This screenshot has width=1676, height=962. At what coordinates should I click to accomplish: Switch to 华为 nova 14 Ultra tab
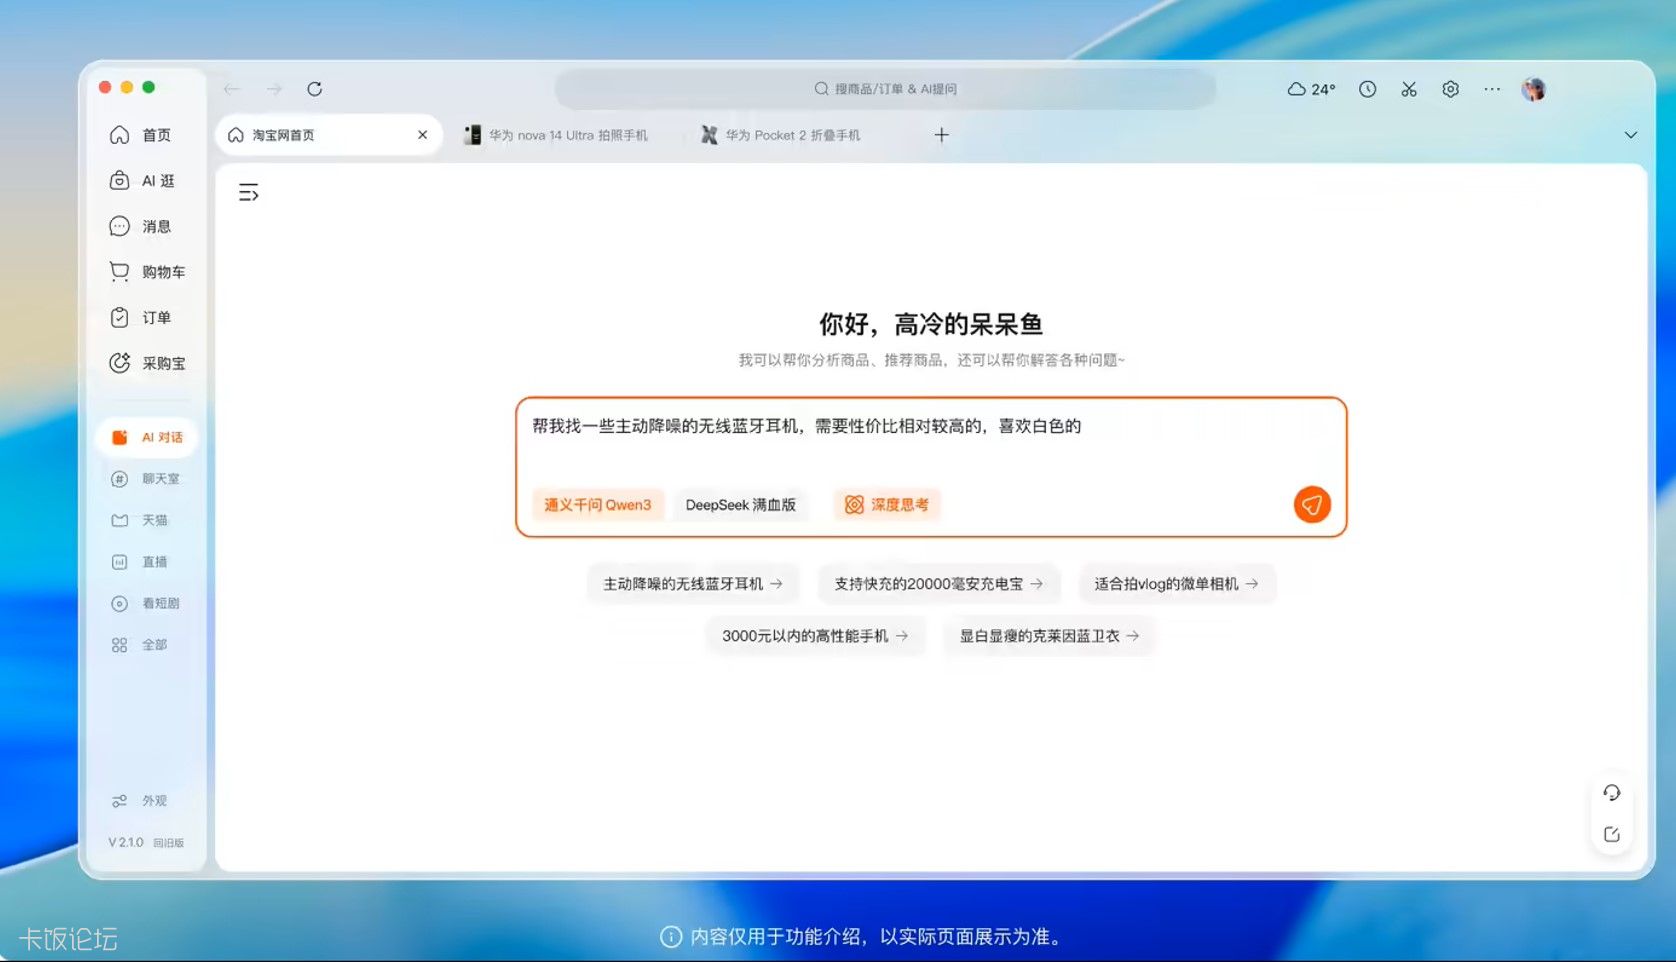(557, 135)
